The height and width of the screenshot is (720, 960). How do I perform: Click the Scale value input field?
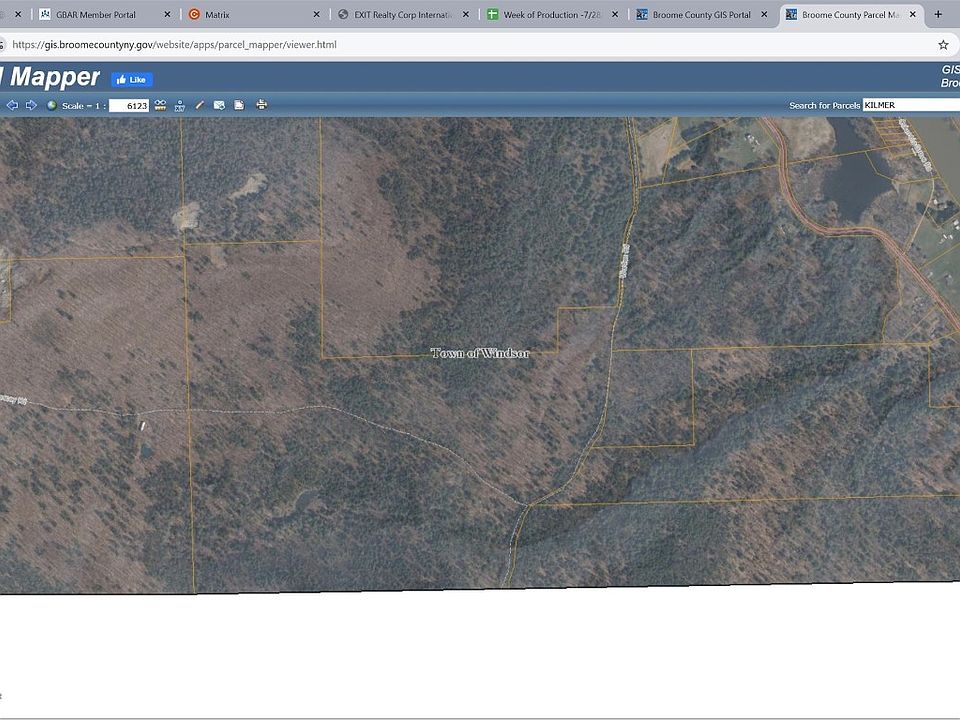[129, 106]
